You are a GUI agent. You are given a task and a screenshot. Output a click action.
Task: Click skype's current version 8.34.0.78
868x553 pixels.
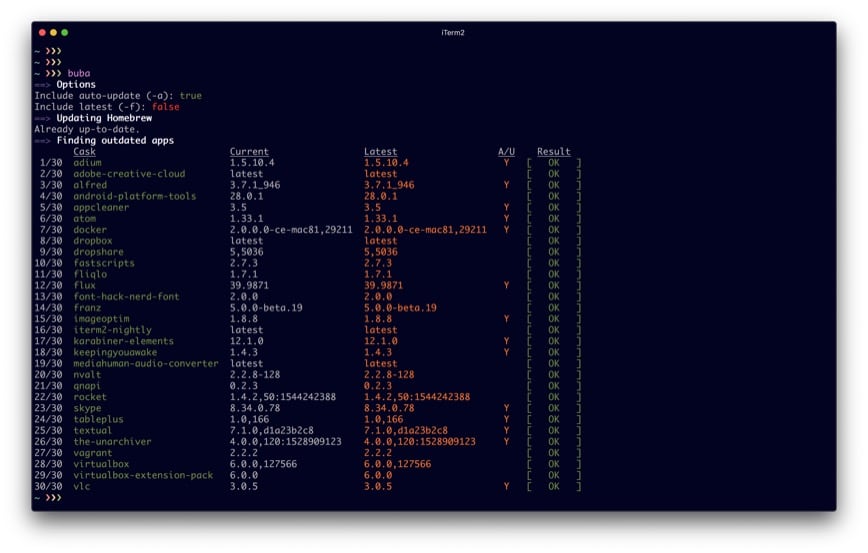coord(255,408)
